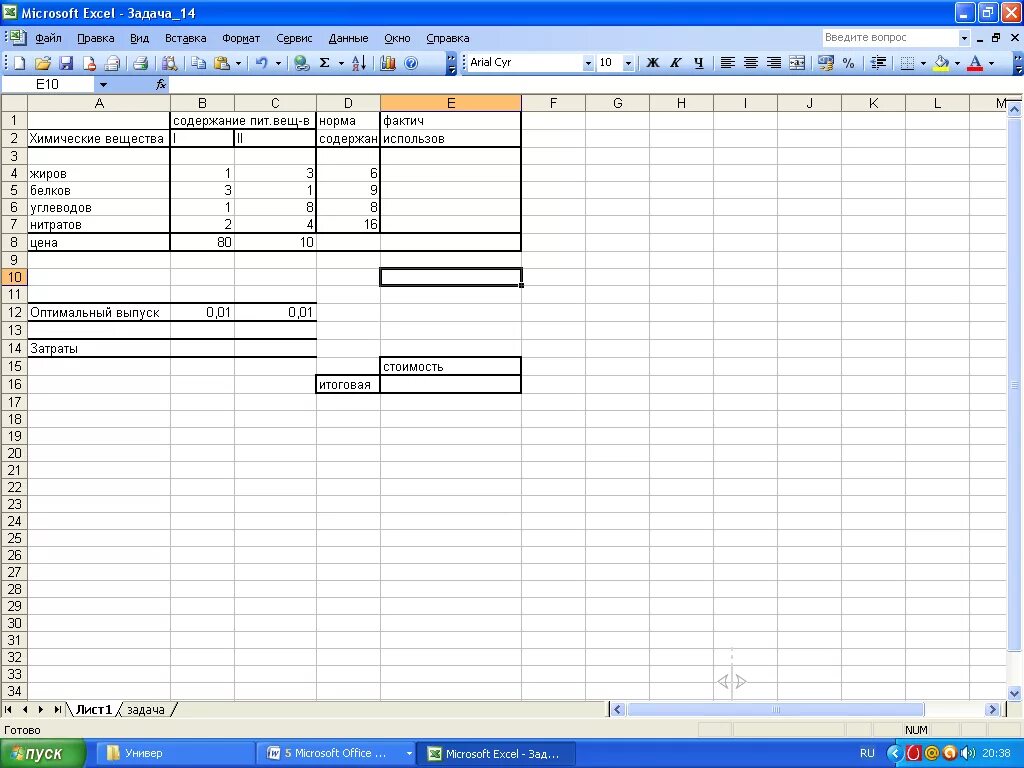This screenshot has height=768, width=1024.
Task: Launch the Chart Wizard icon
Action: click(x=388, y=63)
